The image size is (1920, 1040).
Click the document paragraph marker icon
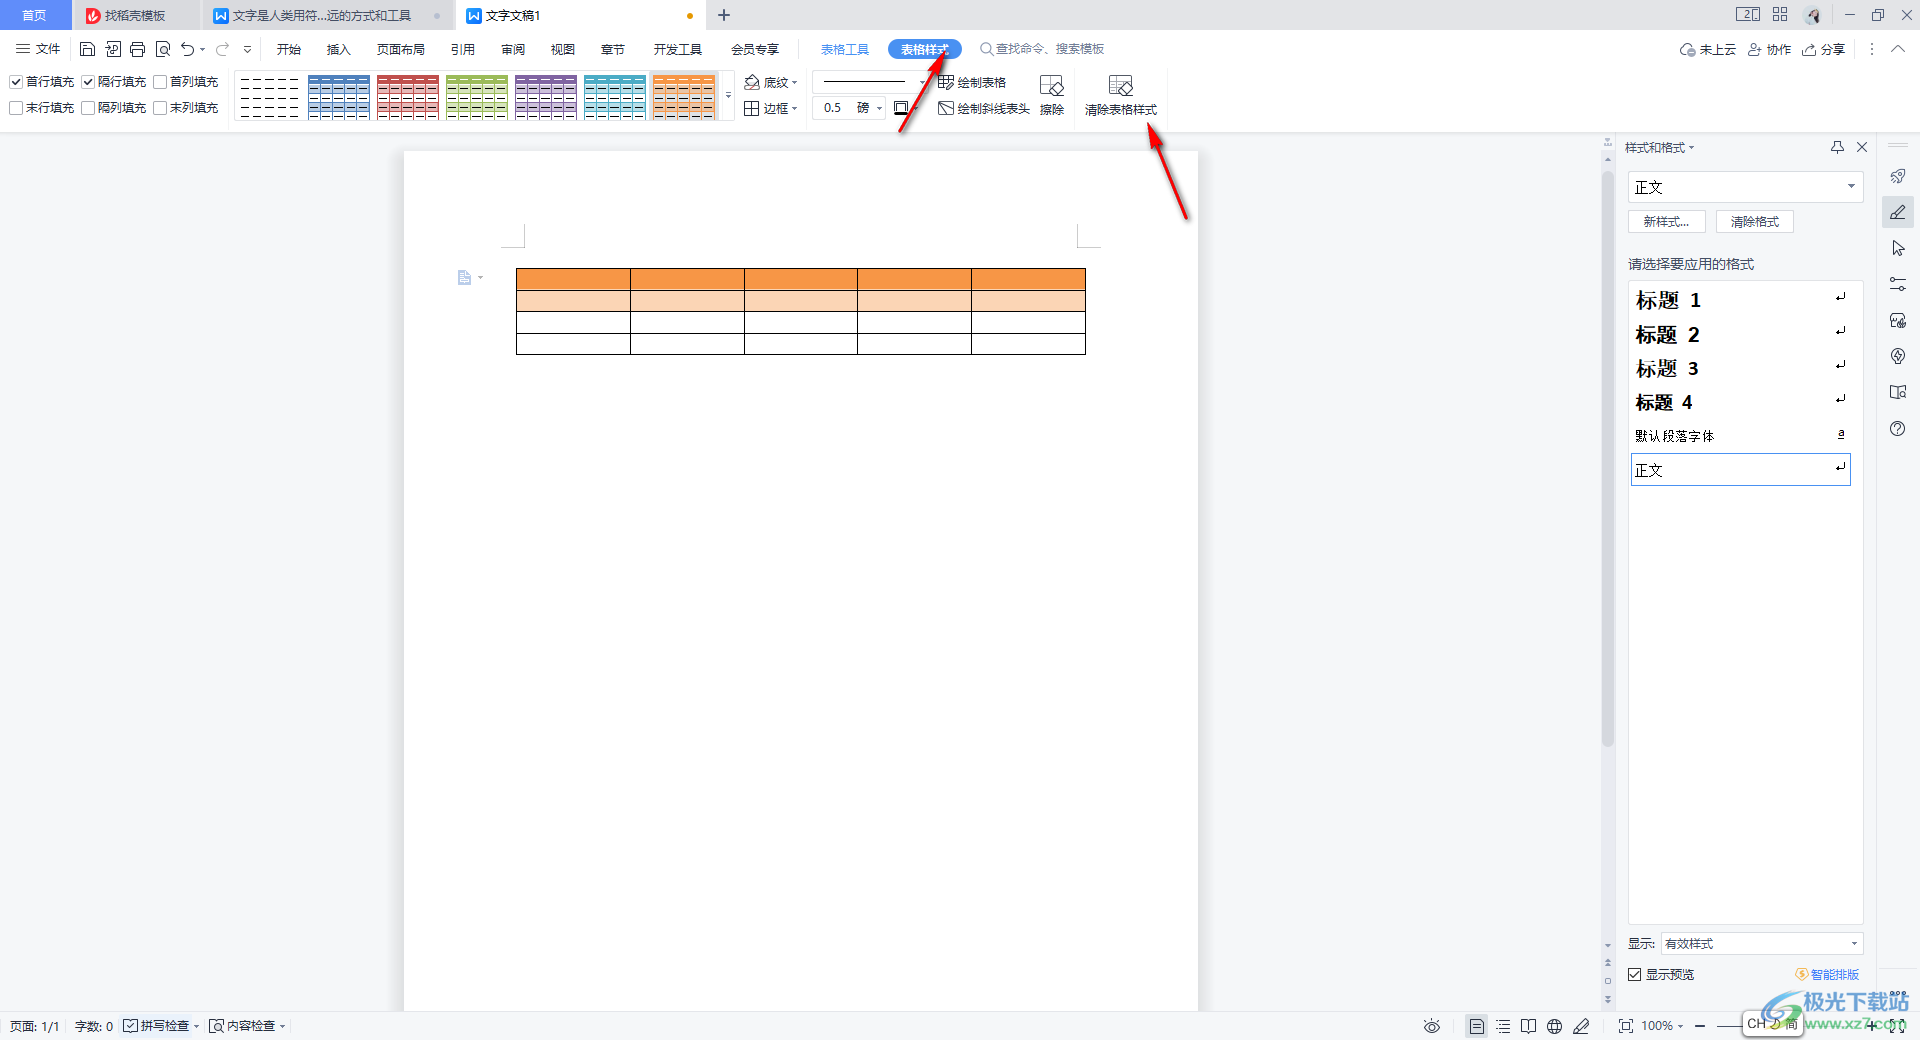pos(464,277)
